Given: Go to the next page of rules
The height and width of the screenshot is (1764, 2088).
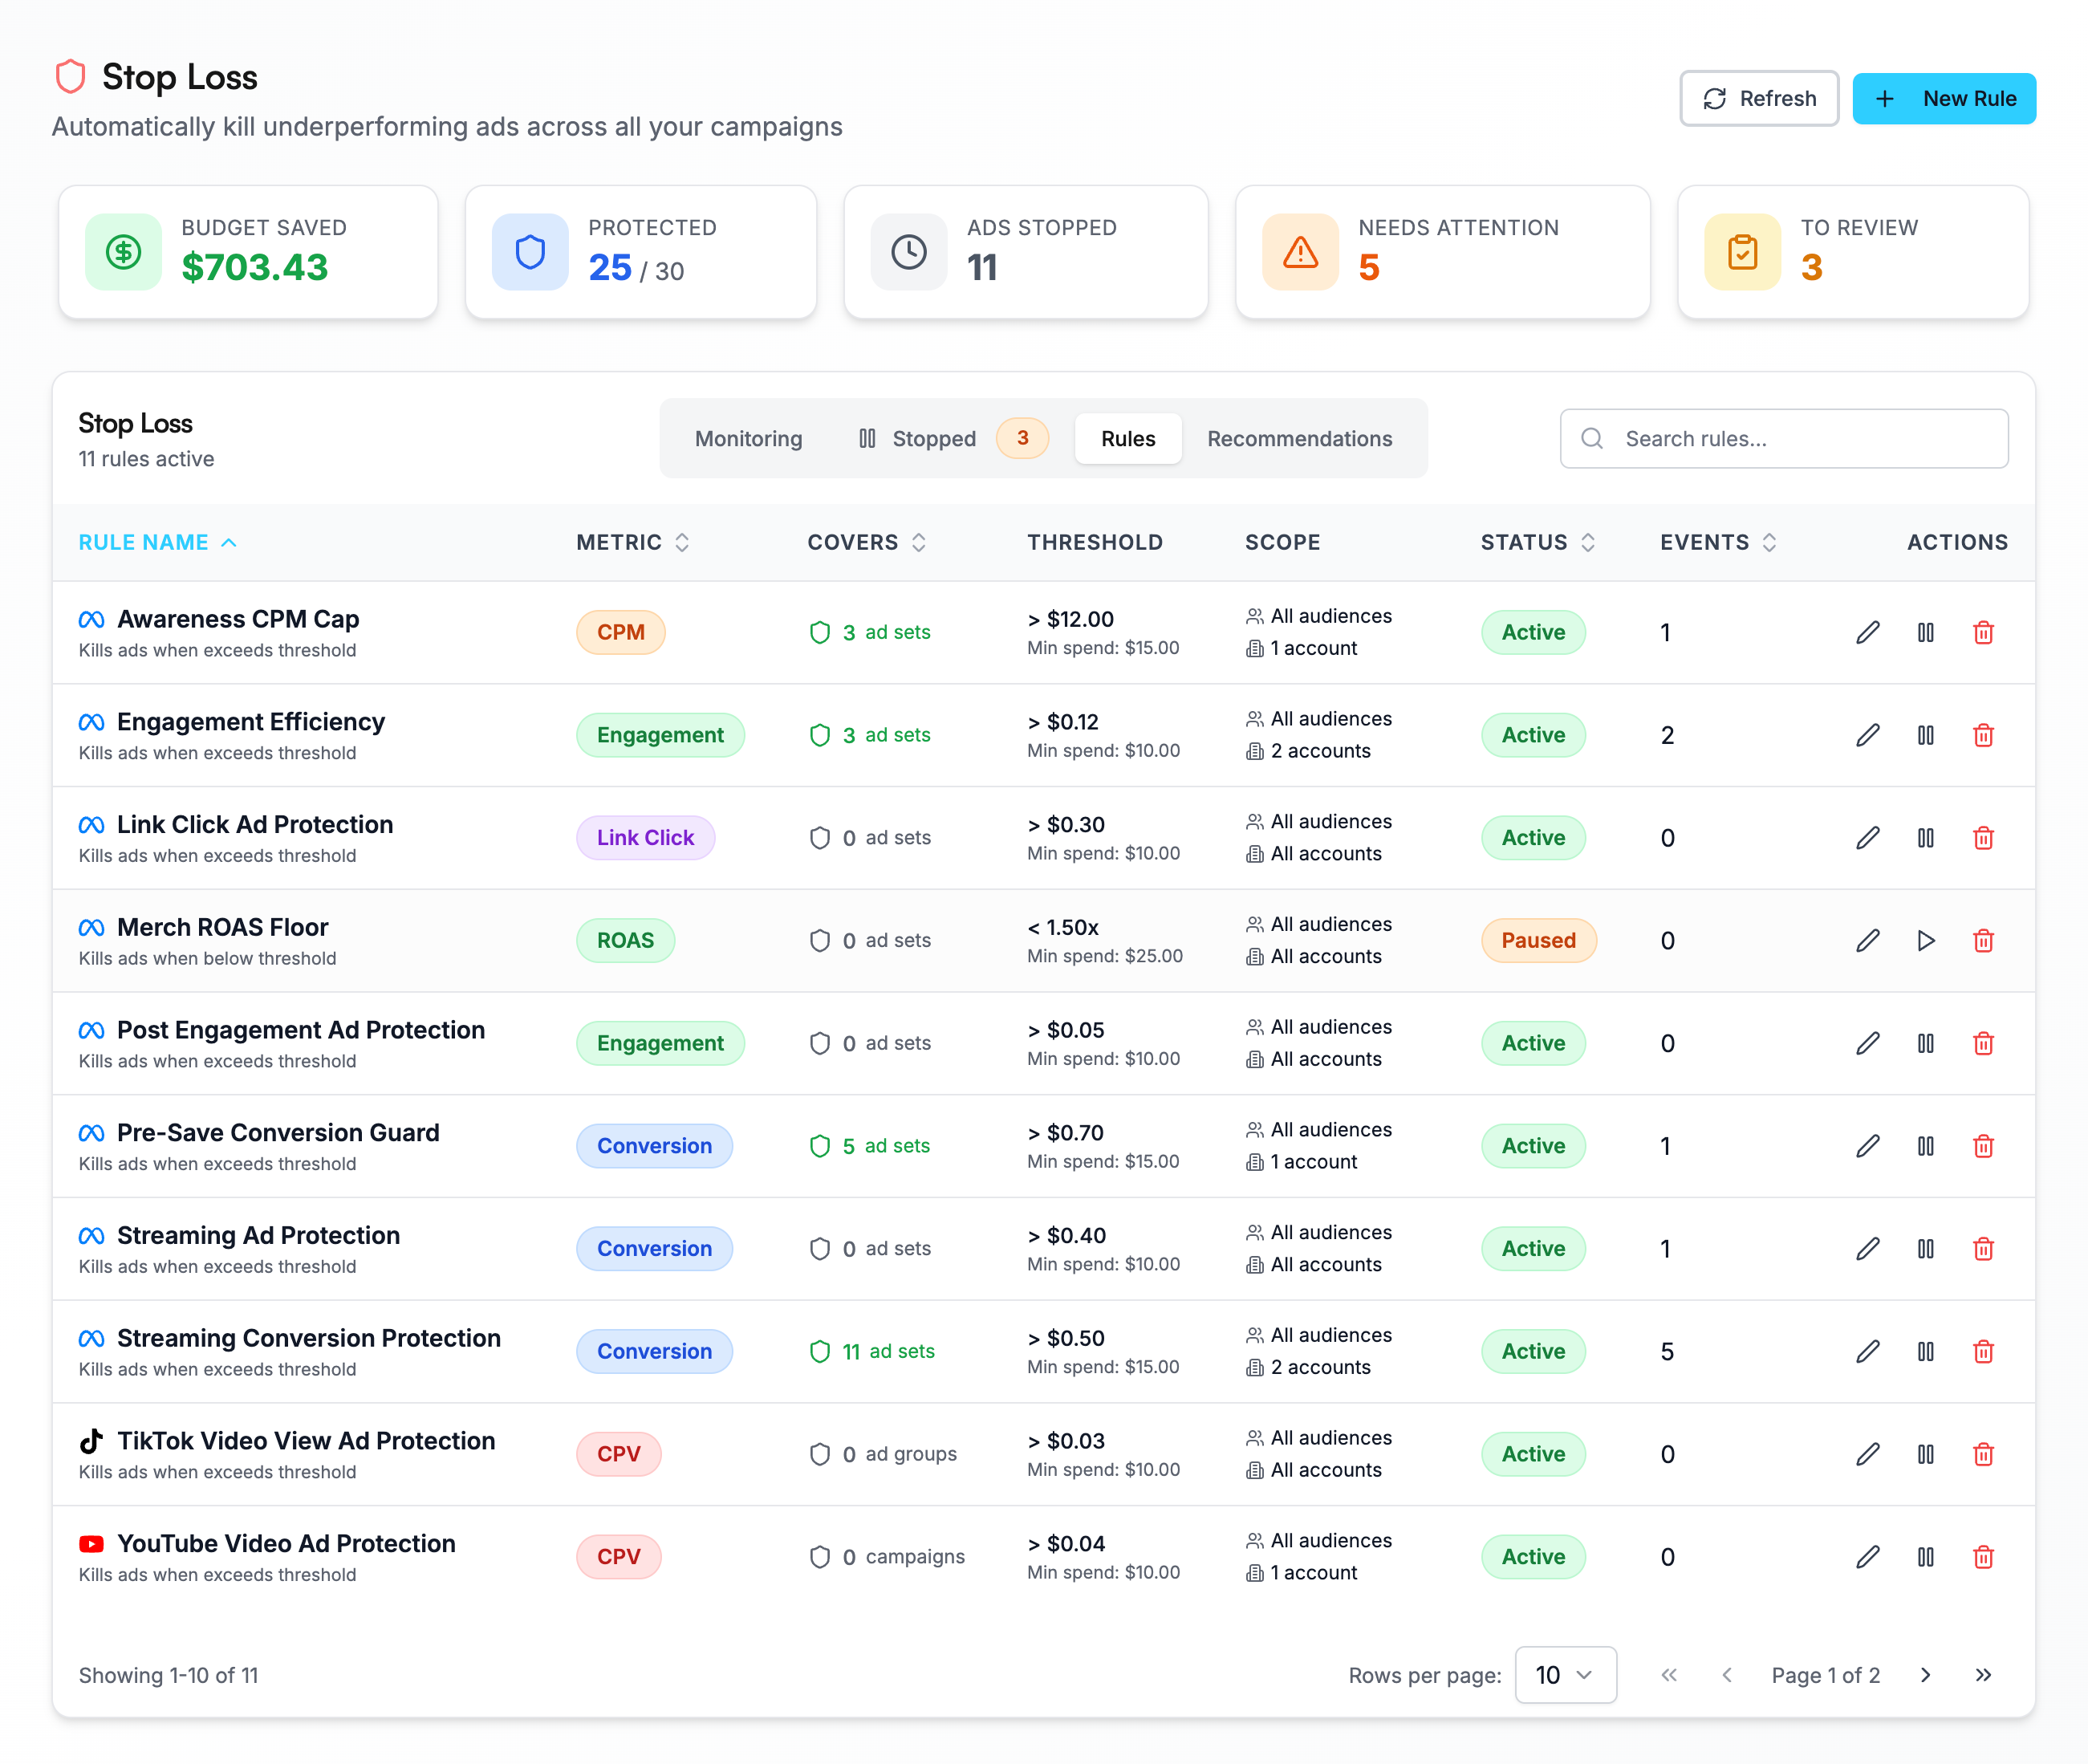Looking at the screenshot, I should pos(1925,1675).
